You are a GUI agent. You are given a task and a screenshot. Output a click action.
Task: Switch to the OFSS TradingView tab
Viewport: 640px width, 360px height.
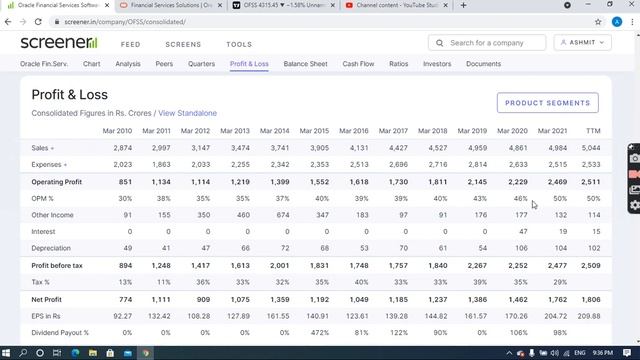tap(283, 5)
